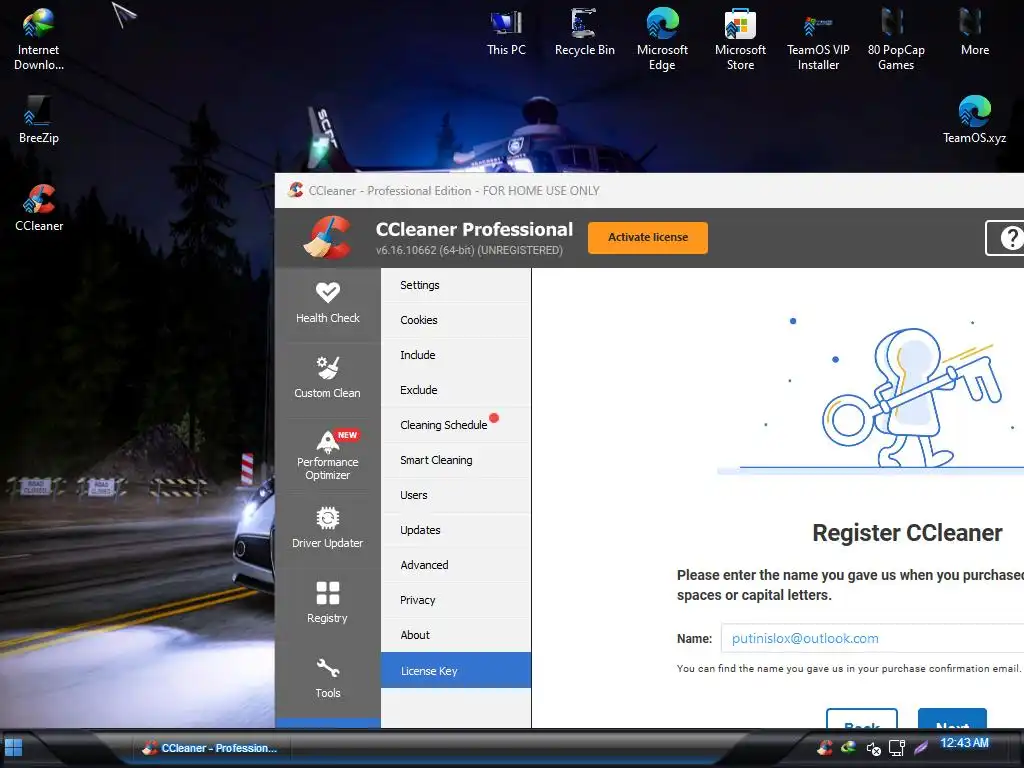Image resolution: width=1024 pixels, height=768 pixels.
Task: Open the Smart Cleaning options
Action: click(456, 460)
